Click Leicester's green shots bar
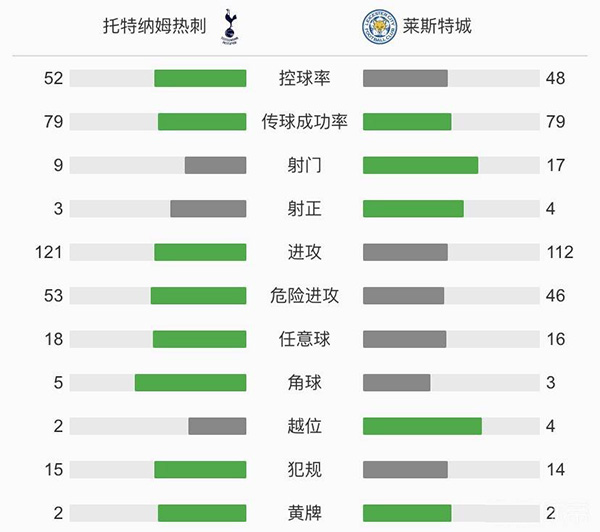Viewport: 600px width, 532px height. coord(420,165)
